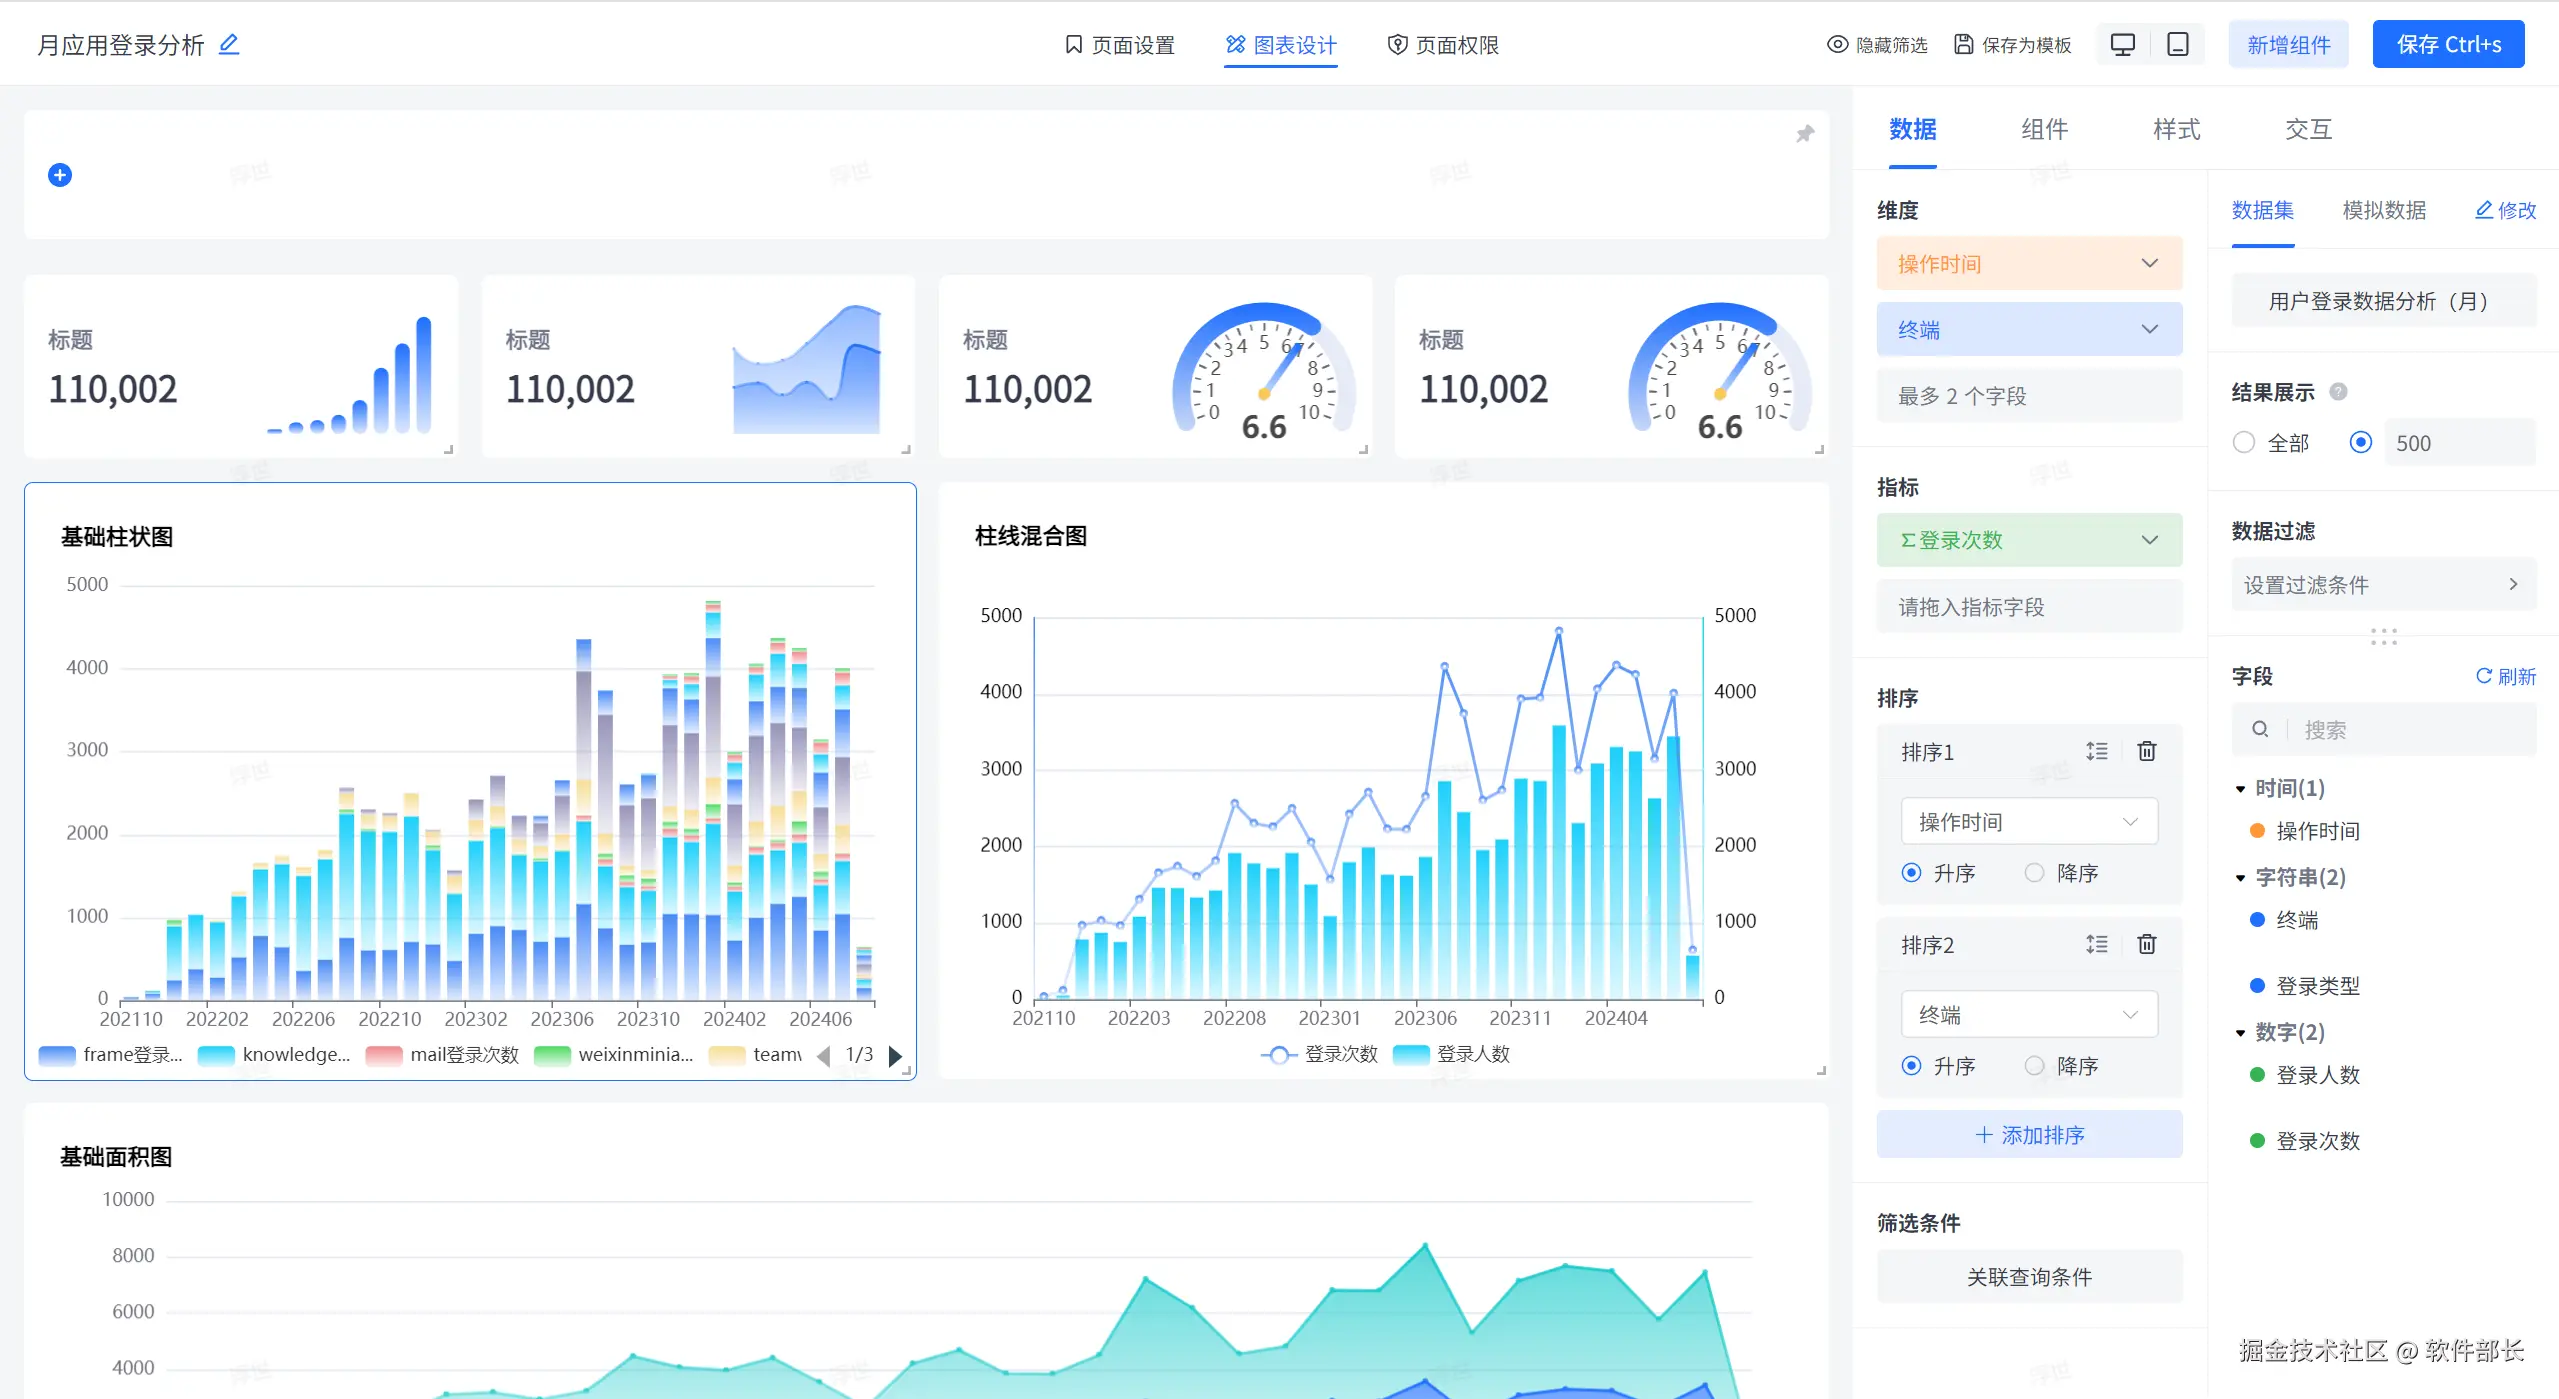This screenshot has height=1399, width=2559.
Task: Delete 排序1 with trash icon
Action: [2146, 751]
